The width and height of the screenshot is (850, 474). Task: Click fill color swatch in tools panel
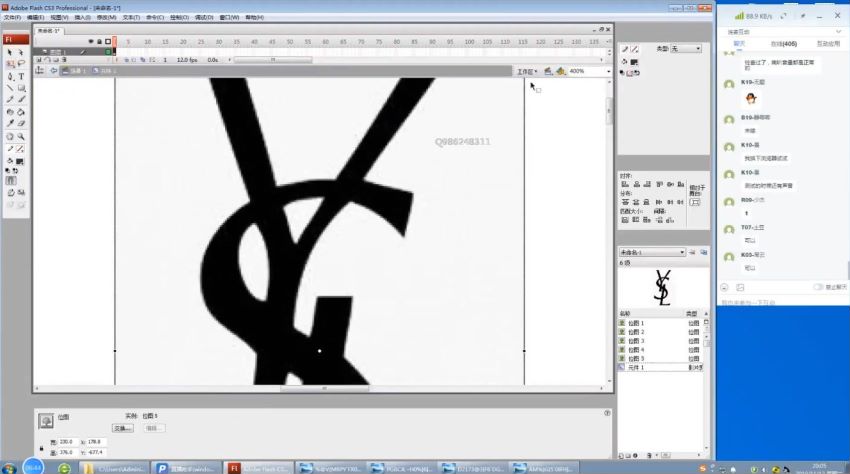coord(20,162)
